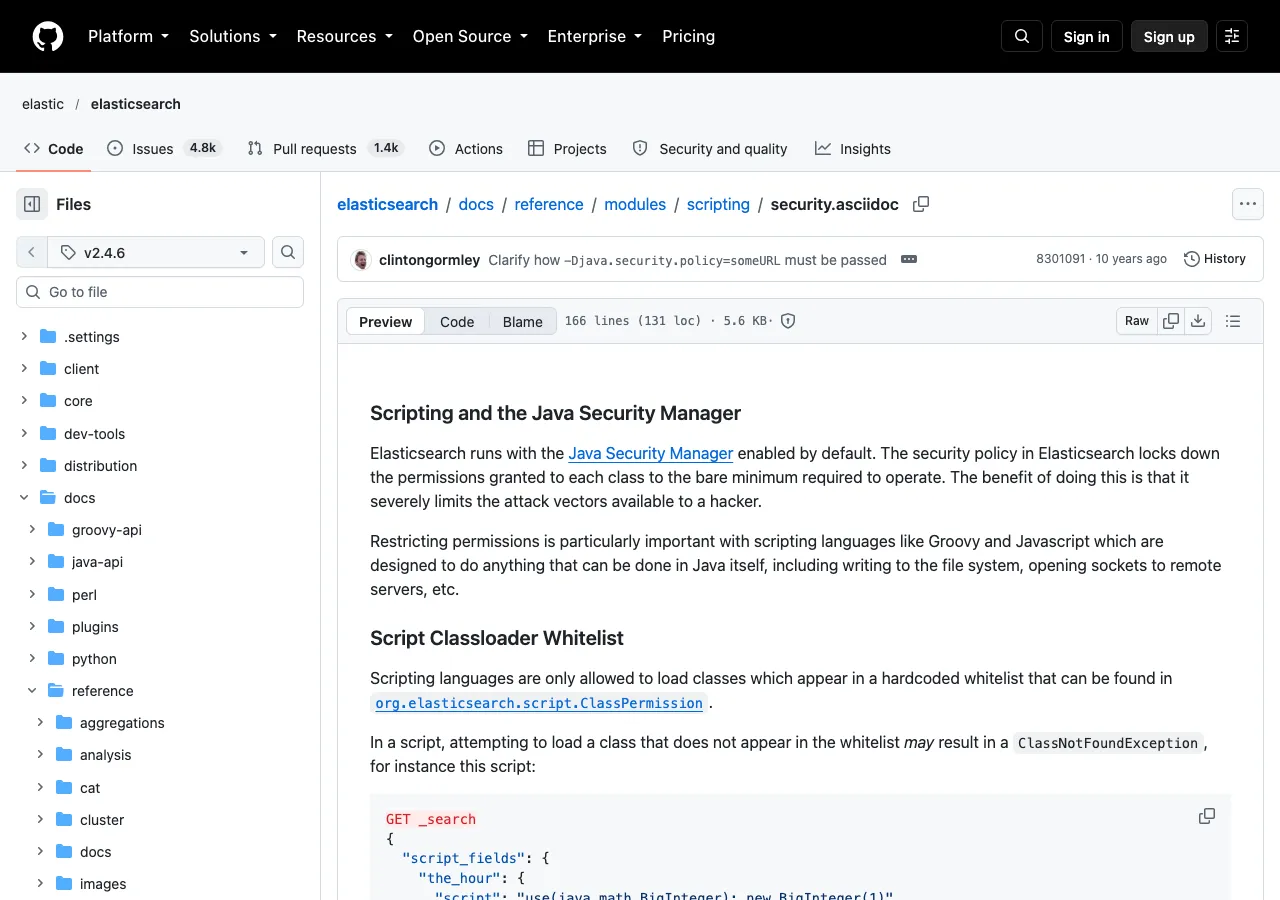Go back with the arrow beside the v2.4.6 selector
This screenshot has height=900, width=1280.
pyautogui.click(x=31, y=252)
